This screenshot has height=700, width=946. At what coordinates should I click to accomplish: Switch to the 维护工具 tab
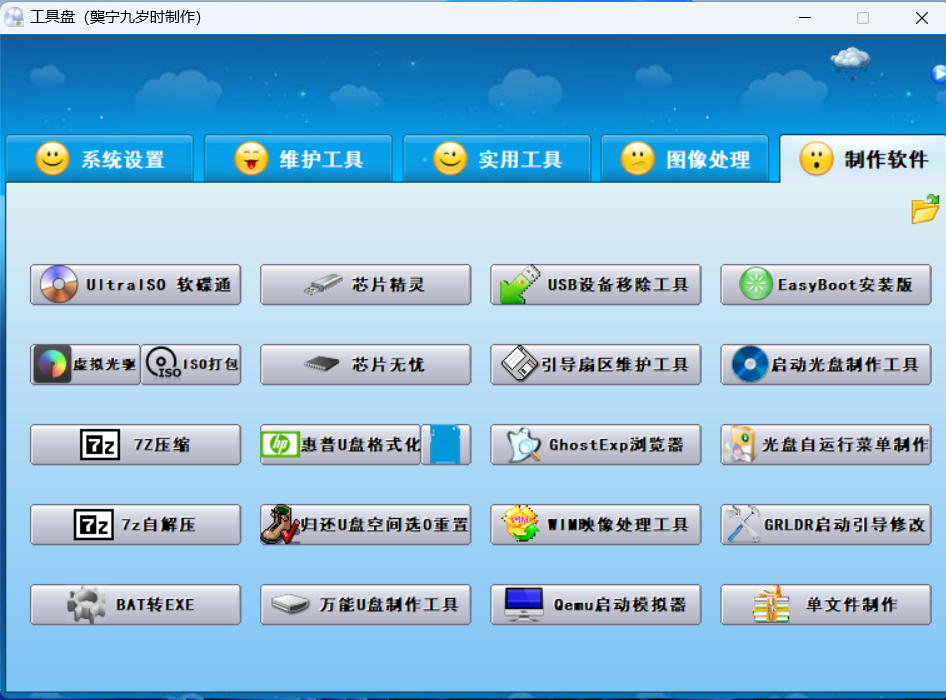point(299,159)
